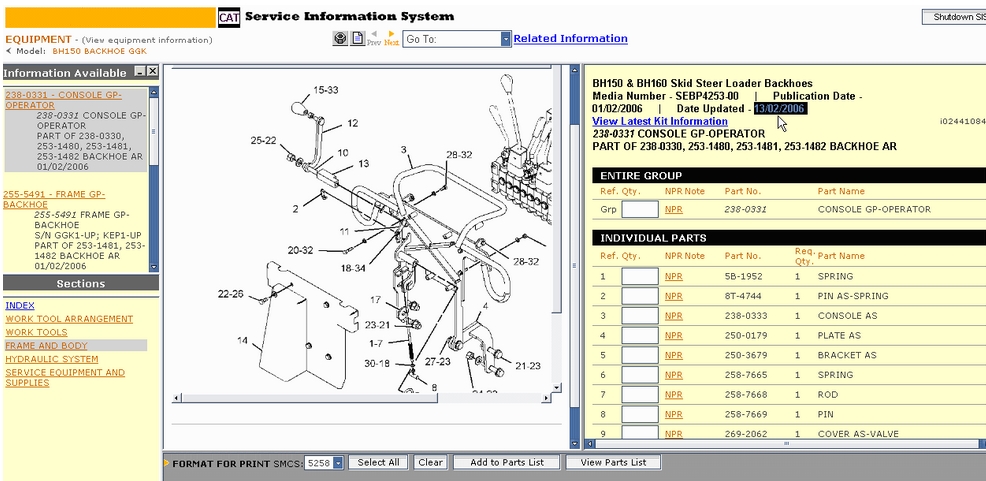Open 238-0331 - CONSOLE GP-OPERATOR link

64,100
